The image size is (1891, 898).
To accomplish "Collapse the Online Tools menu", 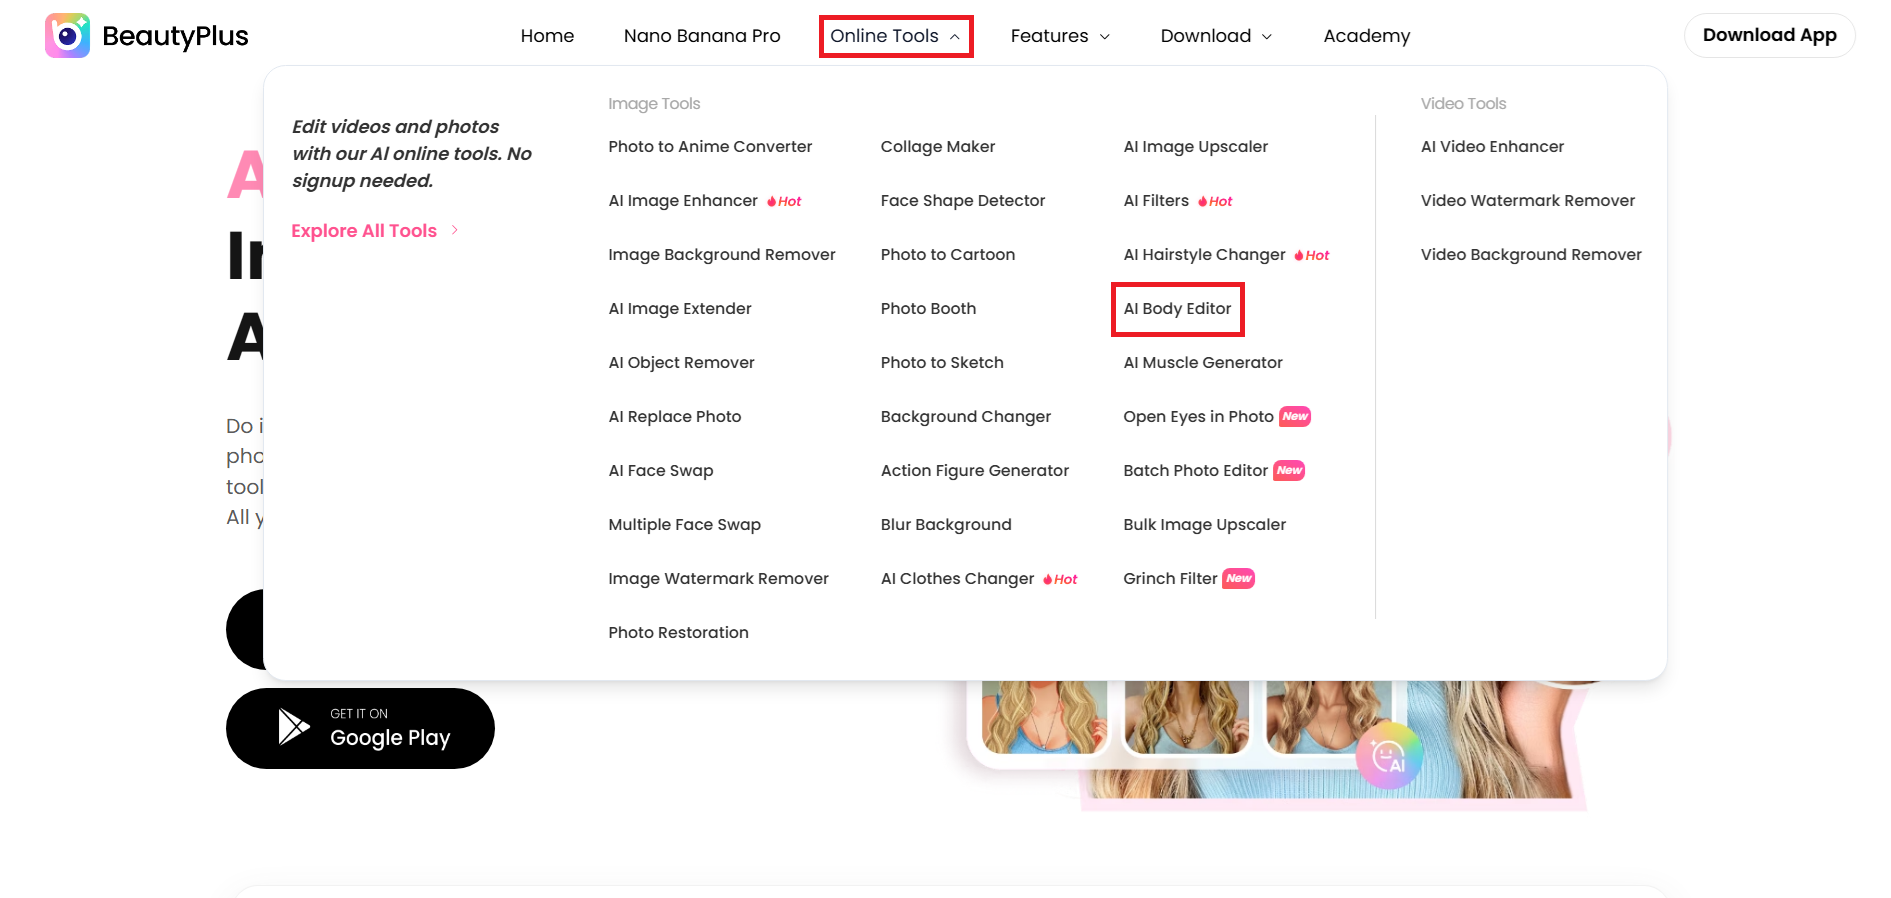I will (895, 36).
